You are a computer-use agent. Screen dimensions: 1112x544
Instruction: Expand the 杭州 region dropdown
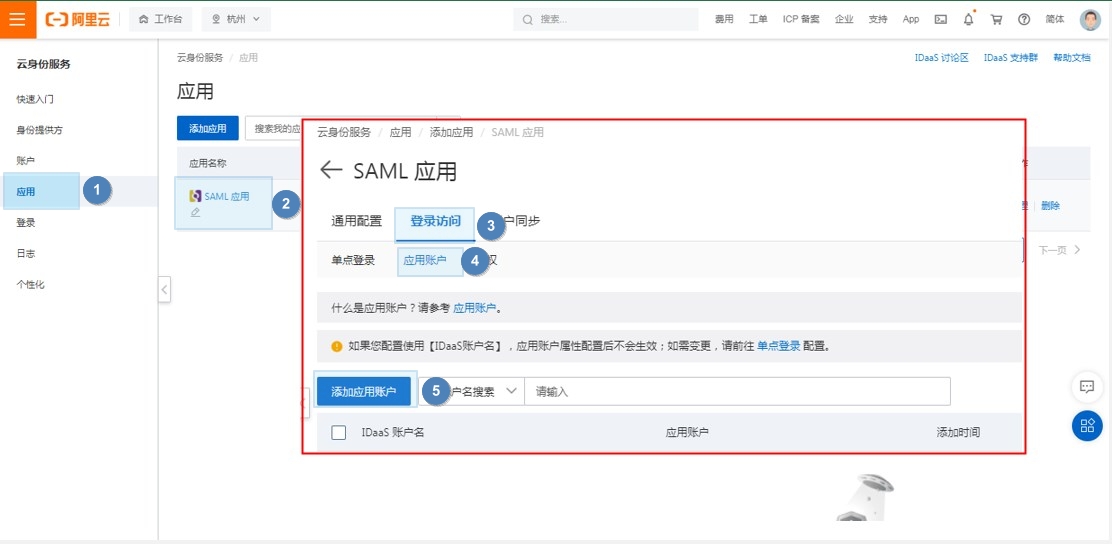(235, 19)
